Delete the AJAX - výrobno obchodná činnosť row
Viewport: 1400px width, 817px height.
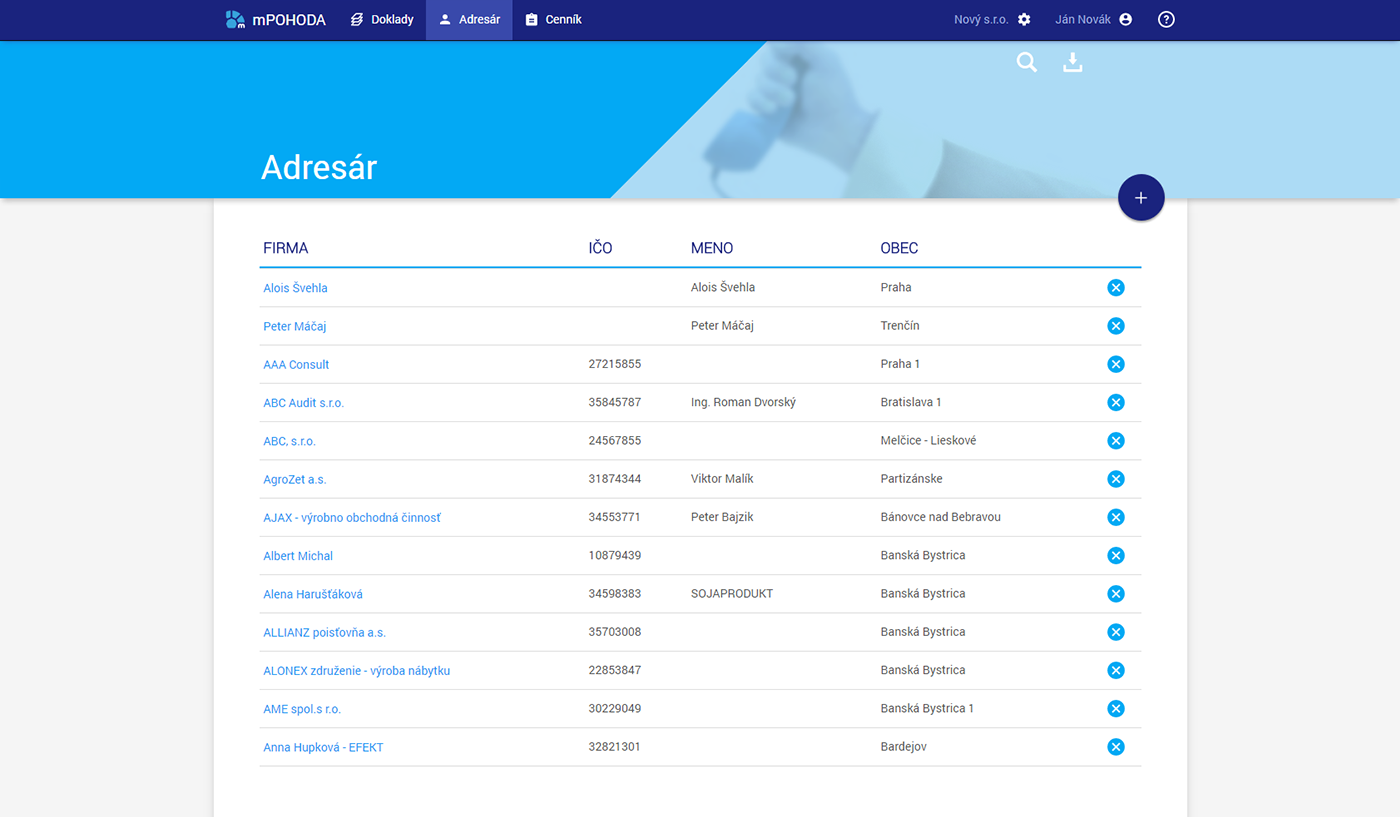(1116, 517)
